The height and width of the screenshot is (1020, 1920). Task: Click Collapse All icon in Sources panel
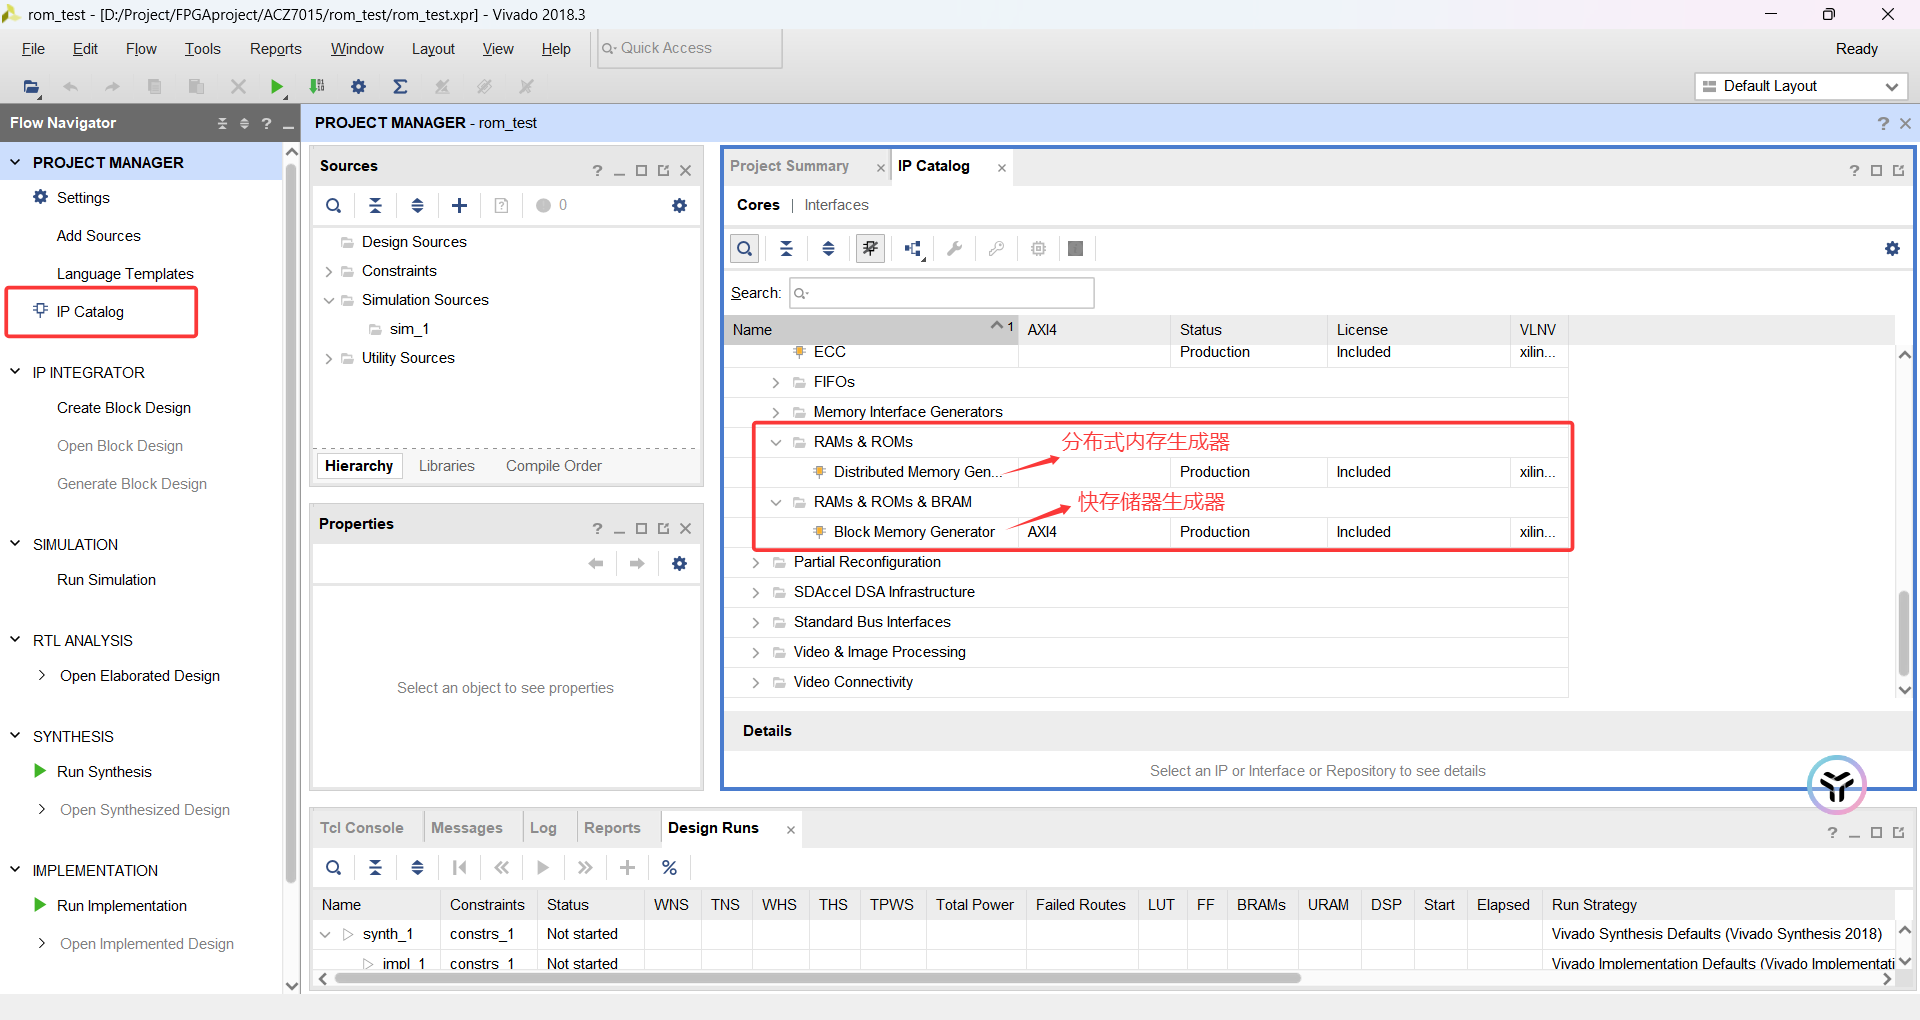point(375,205)
